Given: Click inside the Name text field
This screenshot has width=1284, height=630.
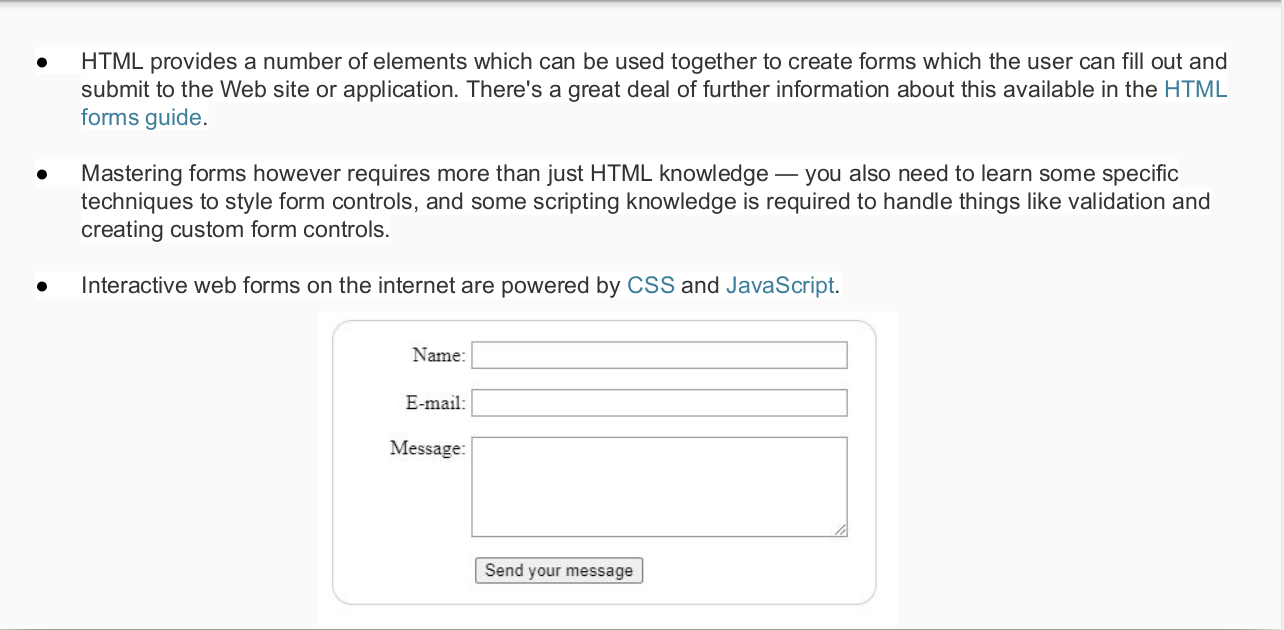Looking at the screenshot, I should 659,355.
